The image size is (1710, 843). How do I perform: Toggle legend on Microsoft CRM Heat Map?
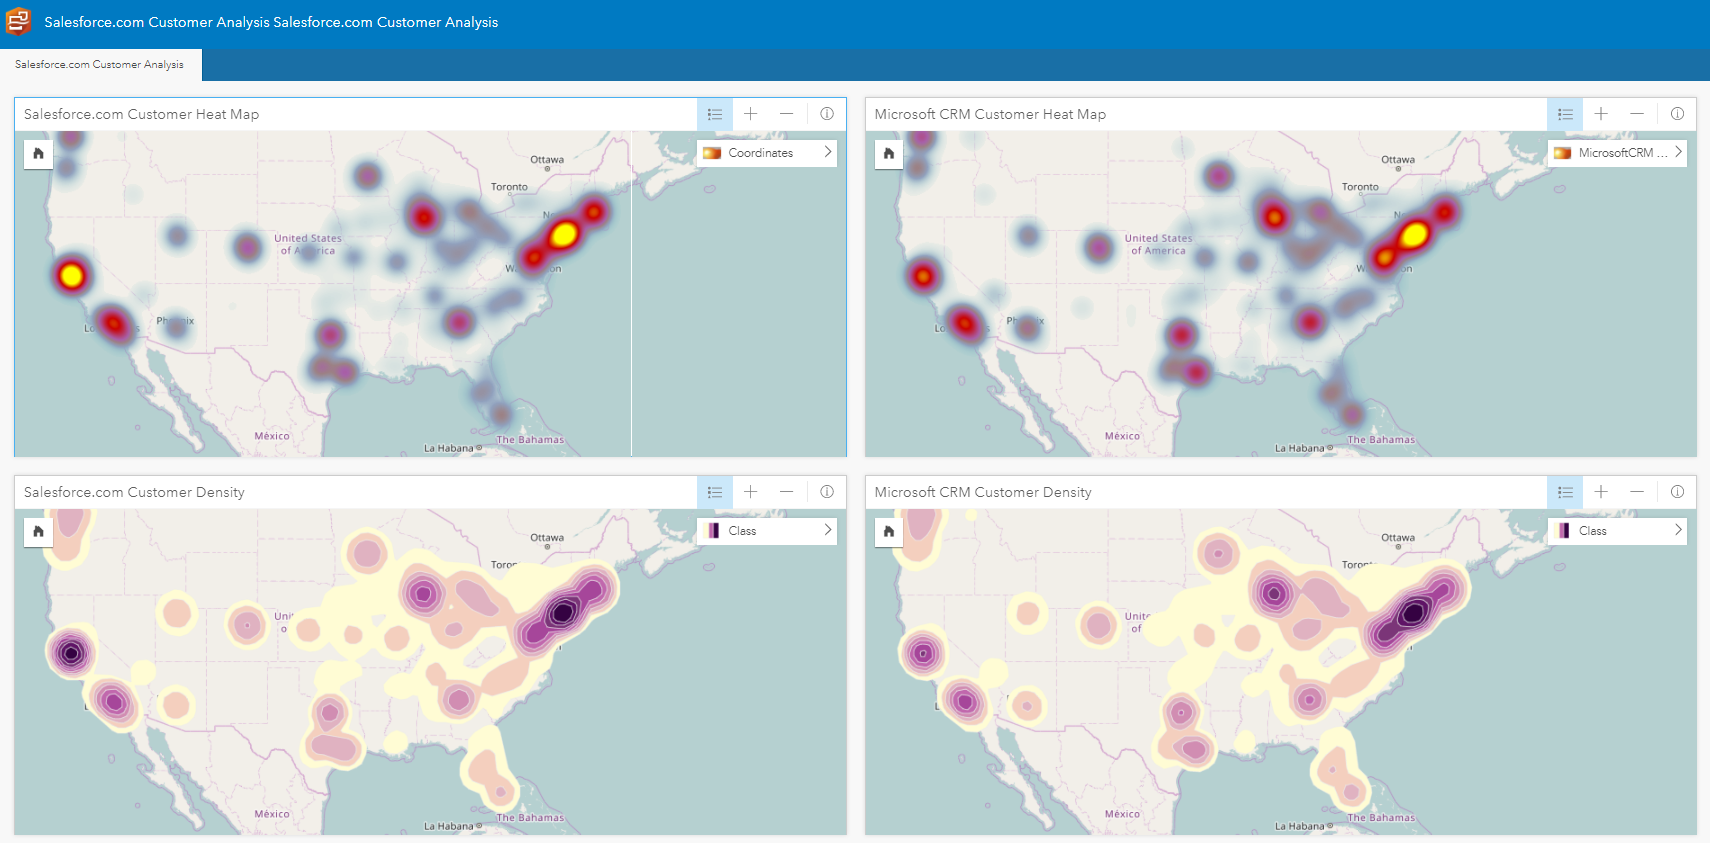tap(1565, 114)
